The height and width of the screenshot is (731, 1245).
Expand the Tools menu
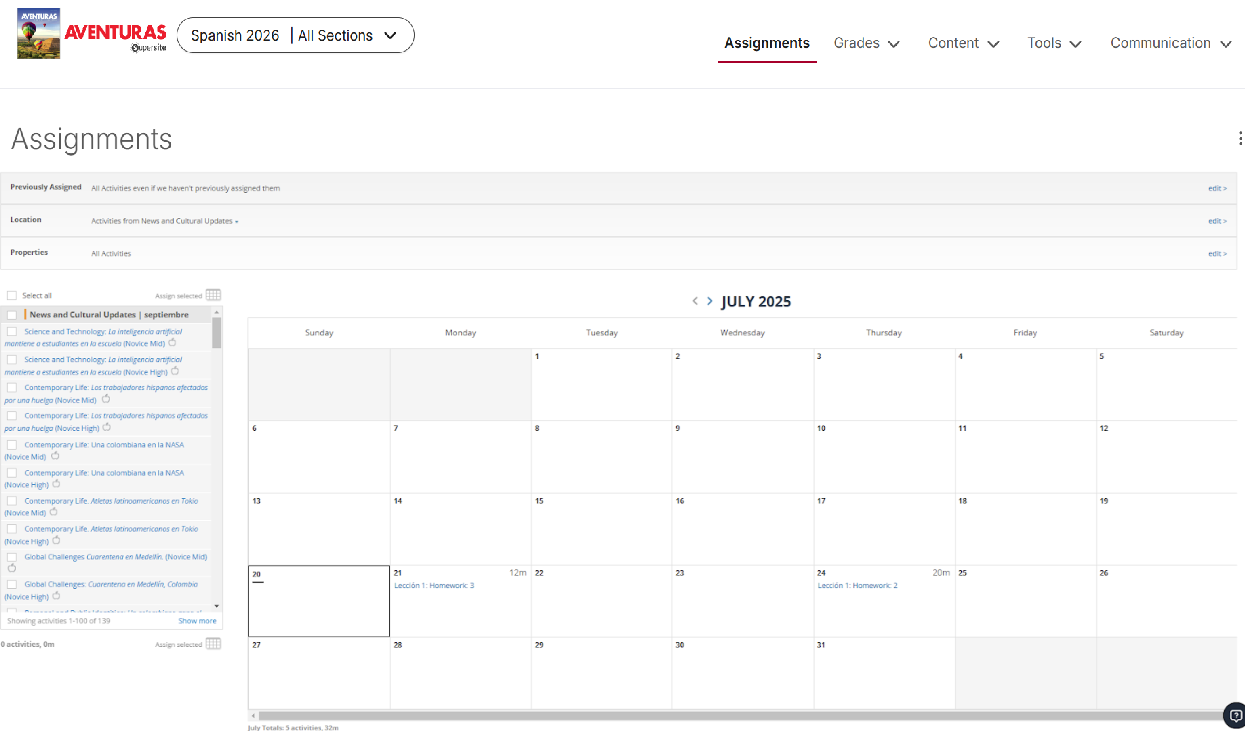1055,43
